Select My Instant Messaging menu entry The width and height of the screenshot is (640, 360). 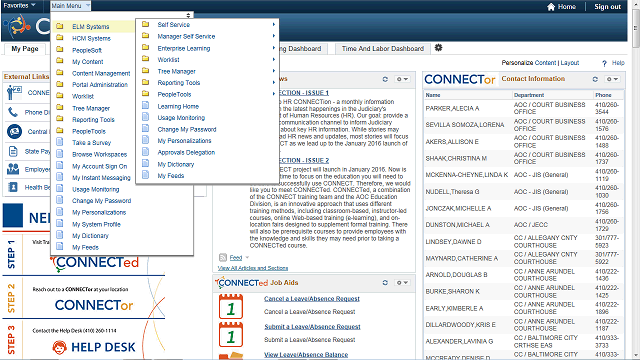(101, 178)
